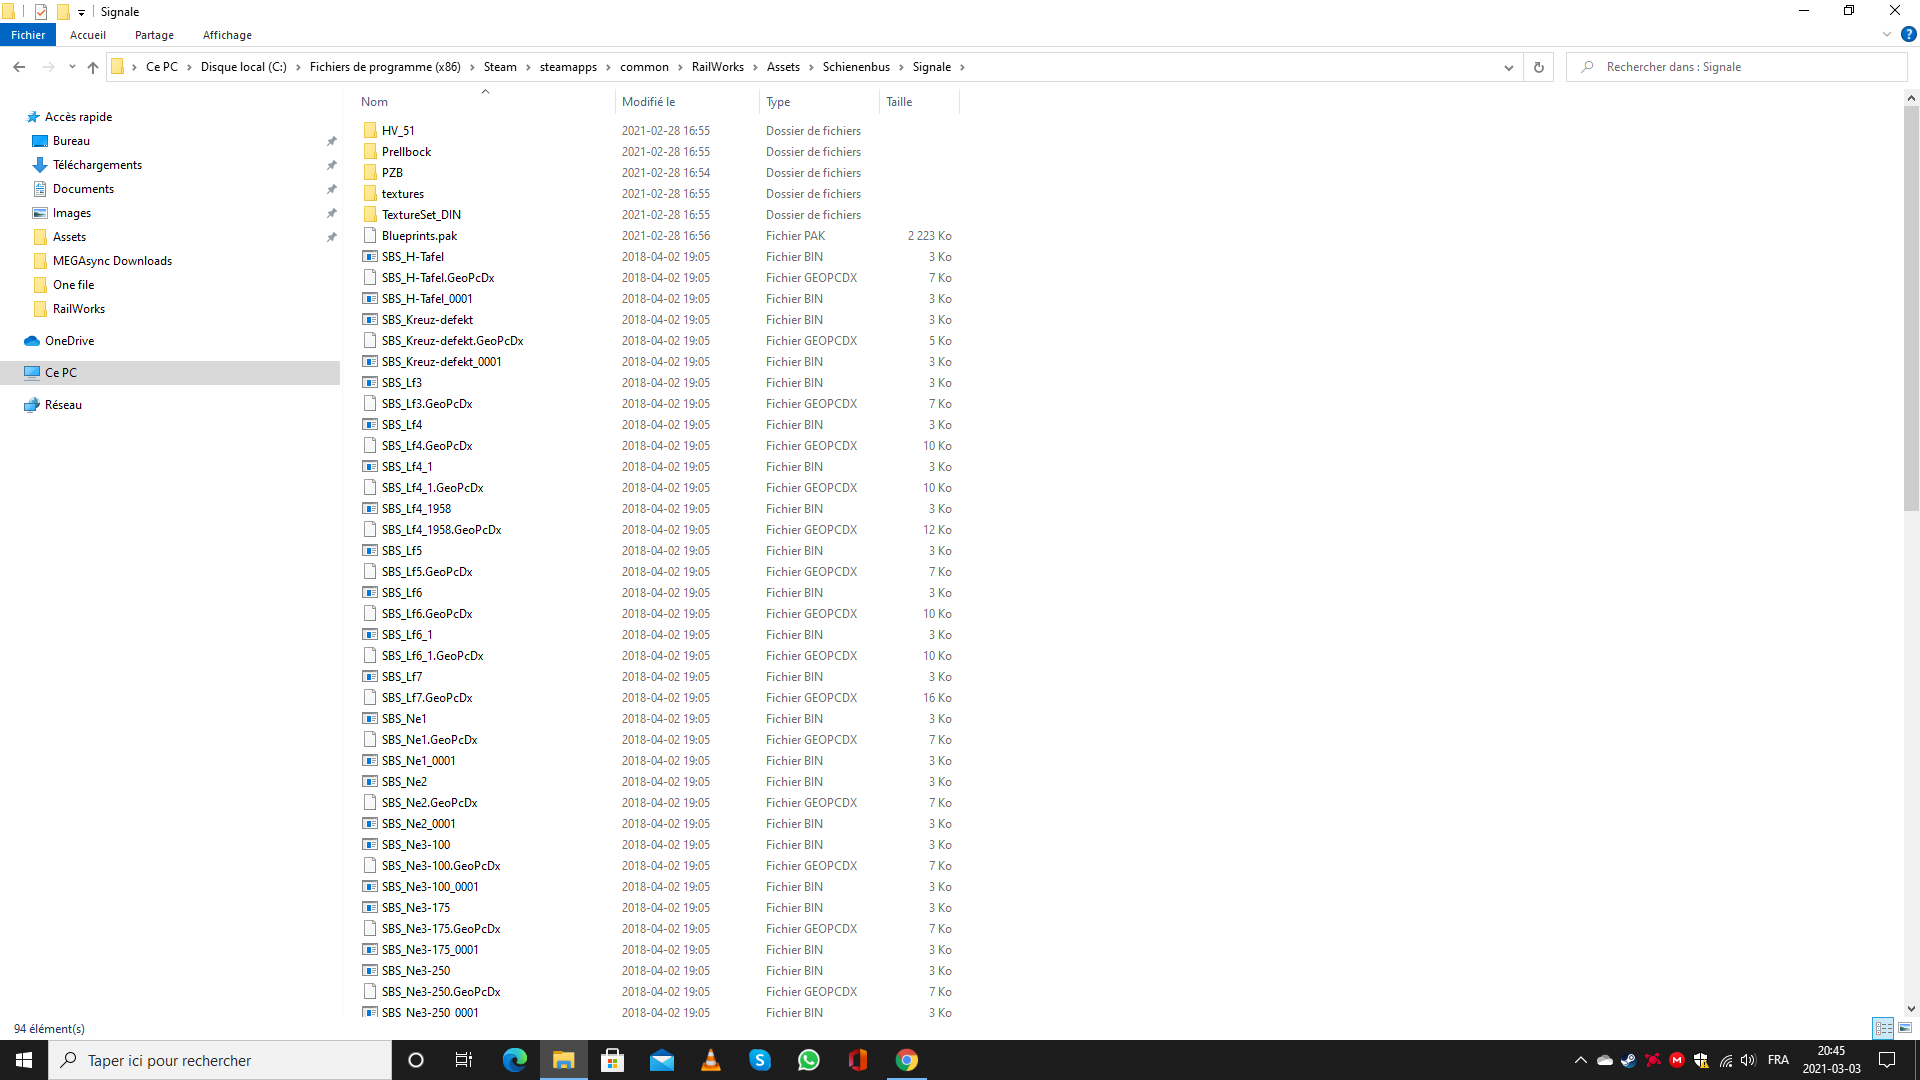Open Google Chrome from the taskbar
1920x1080 pixels.
coord(906,1060)
